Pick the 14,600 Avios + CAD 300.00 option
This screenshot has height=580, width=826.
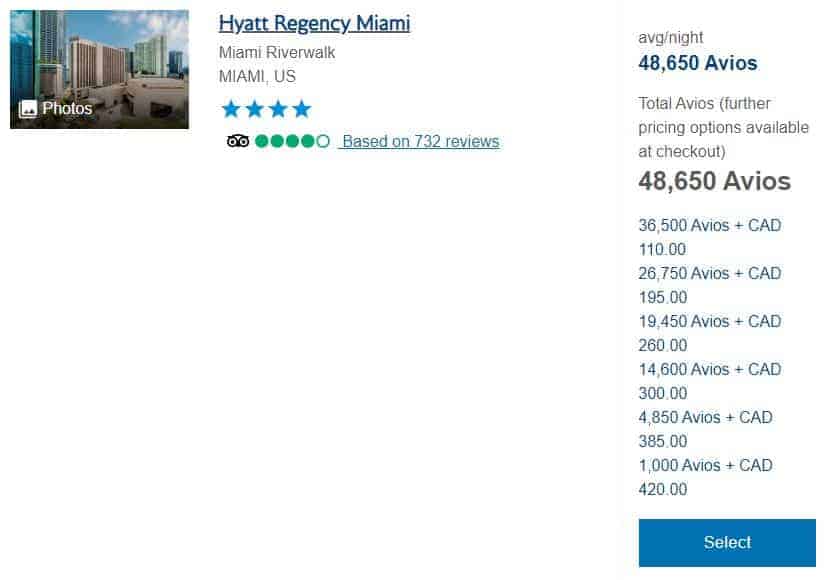point(709,381)
